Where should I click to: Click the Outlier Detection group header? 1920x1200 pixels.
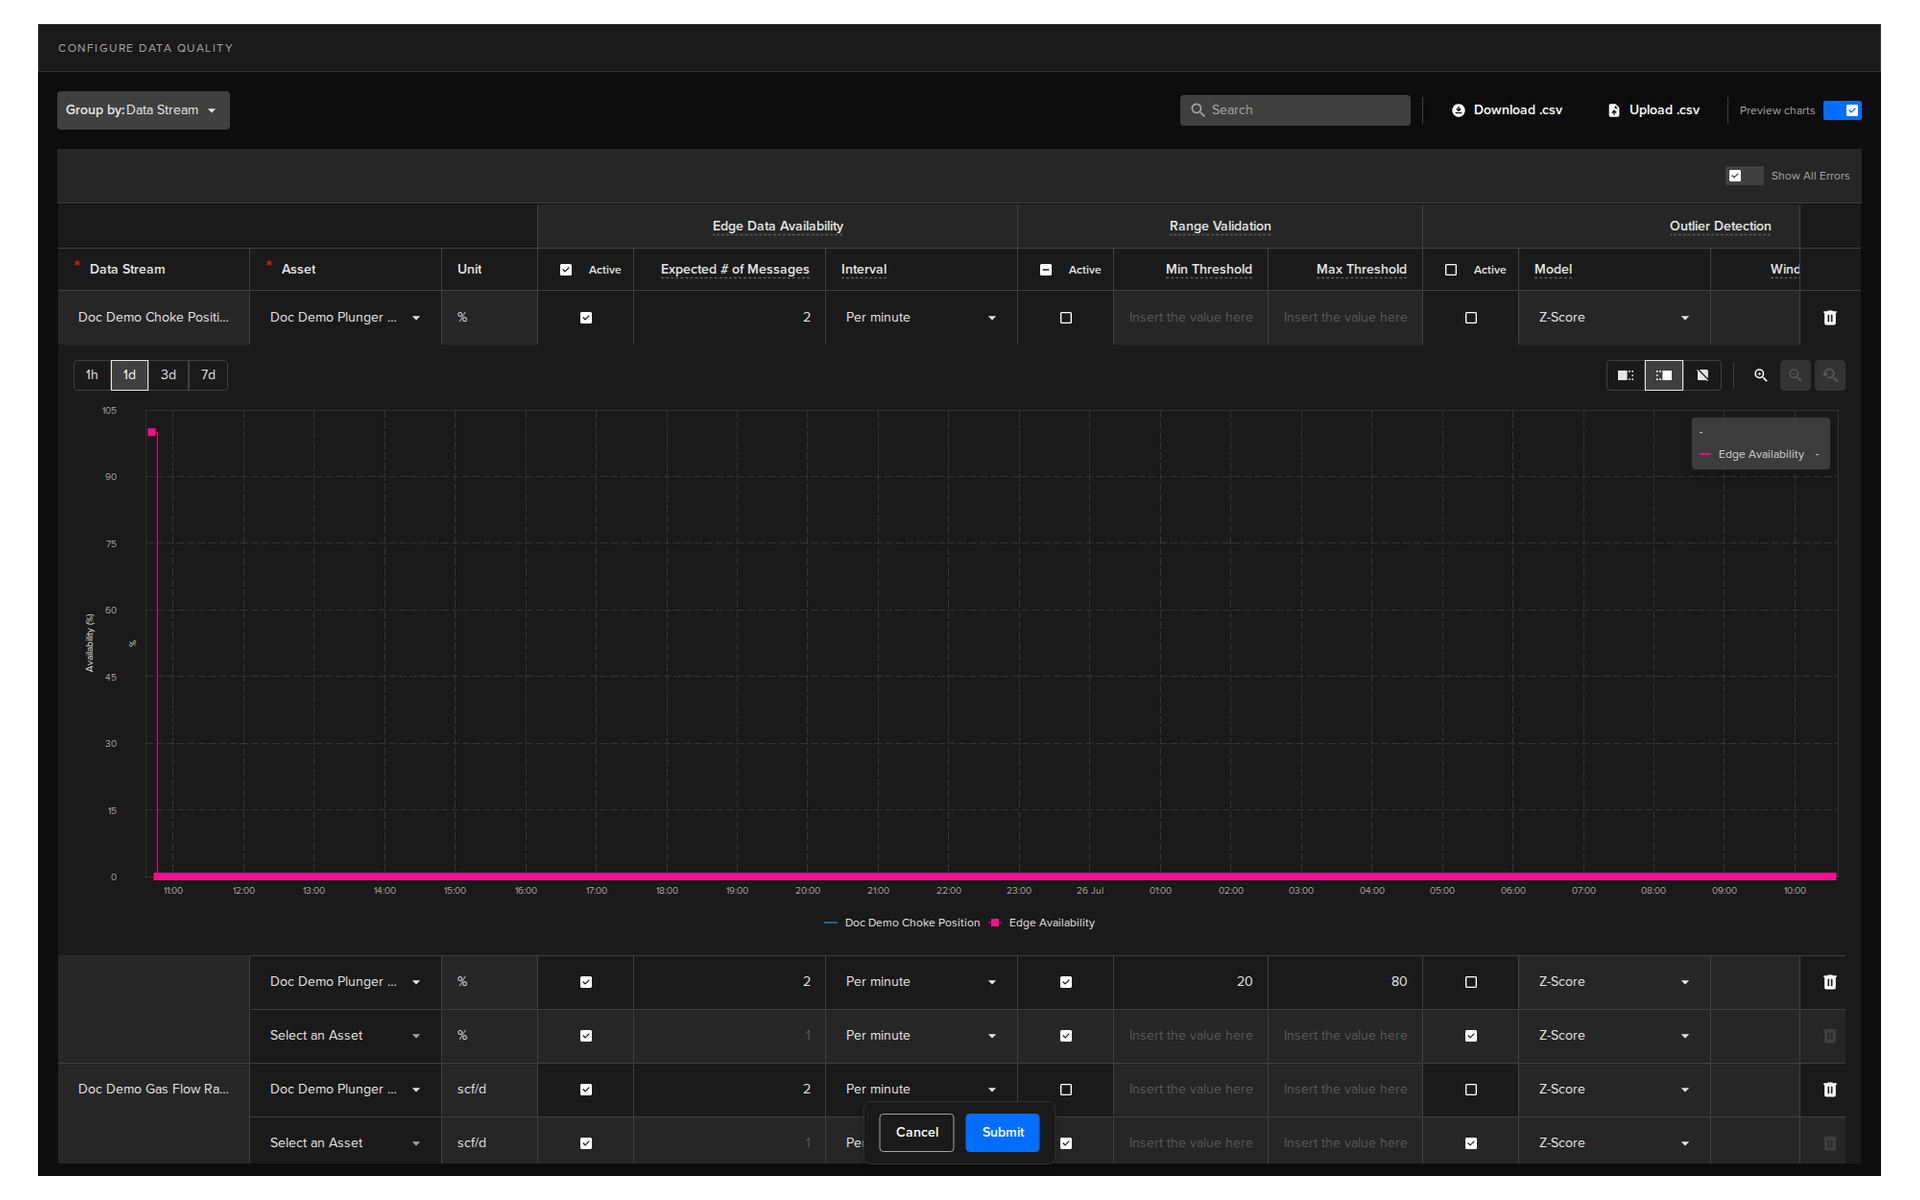[1720, 226]
